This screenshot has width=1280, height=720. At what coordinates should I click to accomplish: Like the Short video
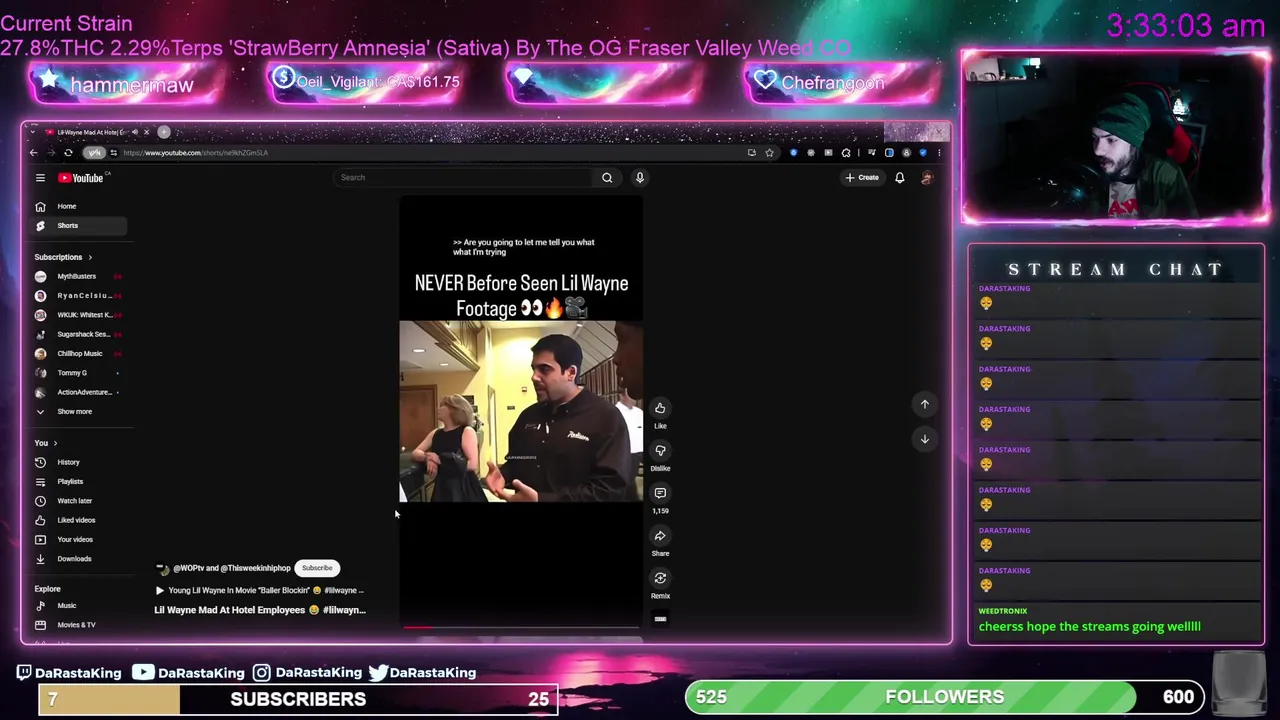click(x=660, y=408)
